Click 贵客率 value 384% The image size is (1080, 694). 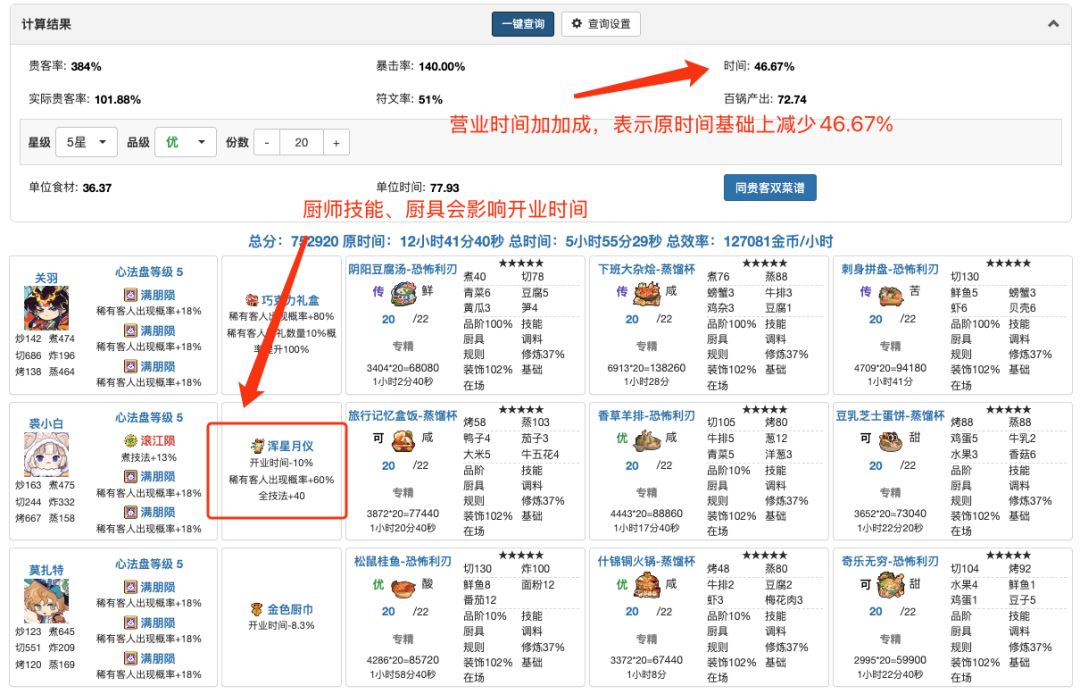[x=86, y=67]
